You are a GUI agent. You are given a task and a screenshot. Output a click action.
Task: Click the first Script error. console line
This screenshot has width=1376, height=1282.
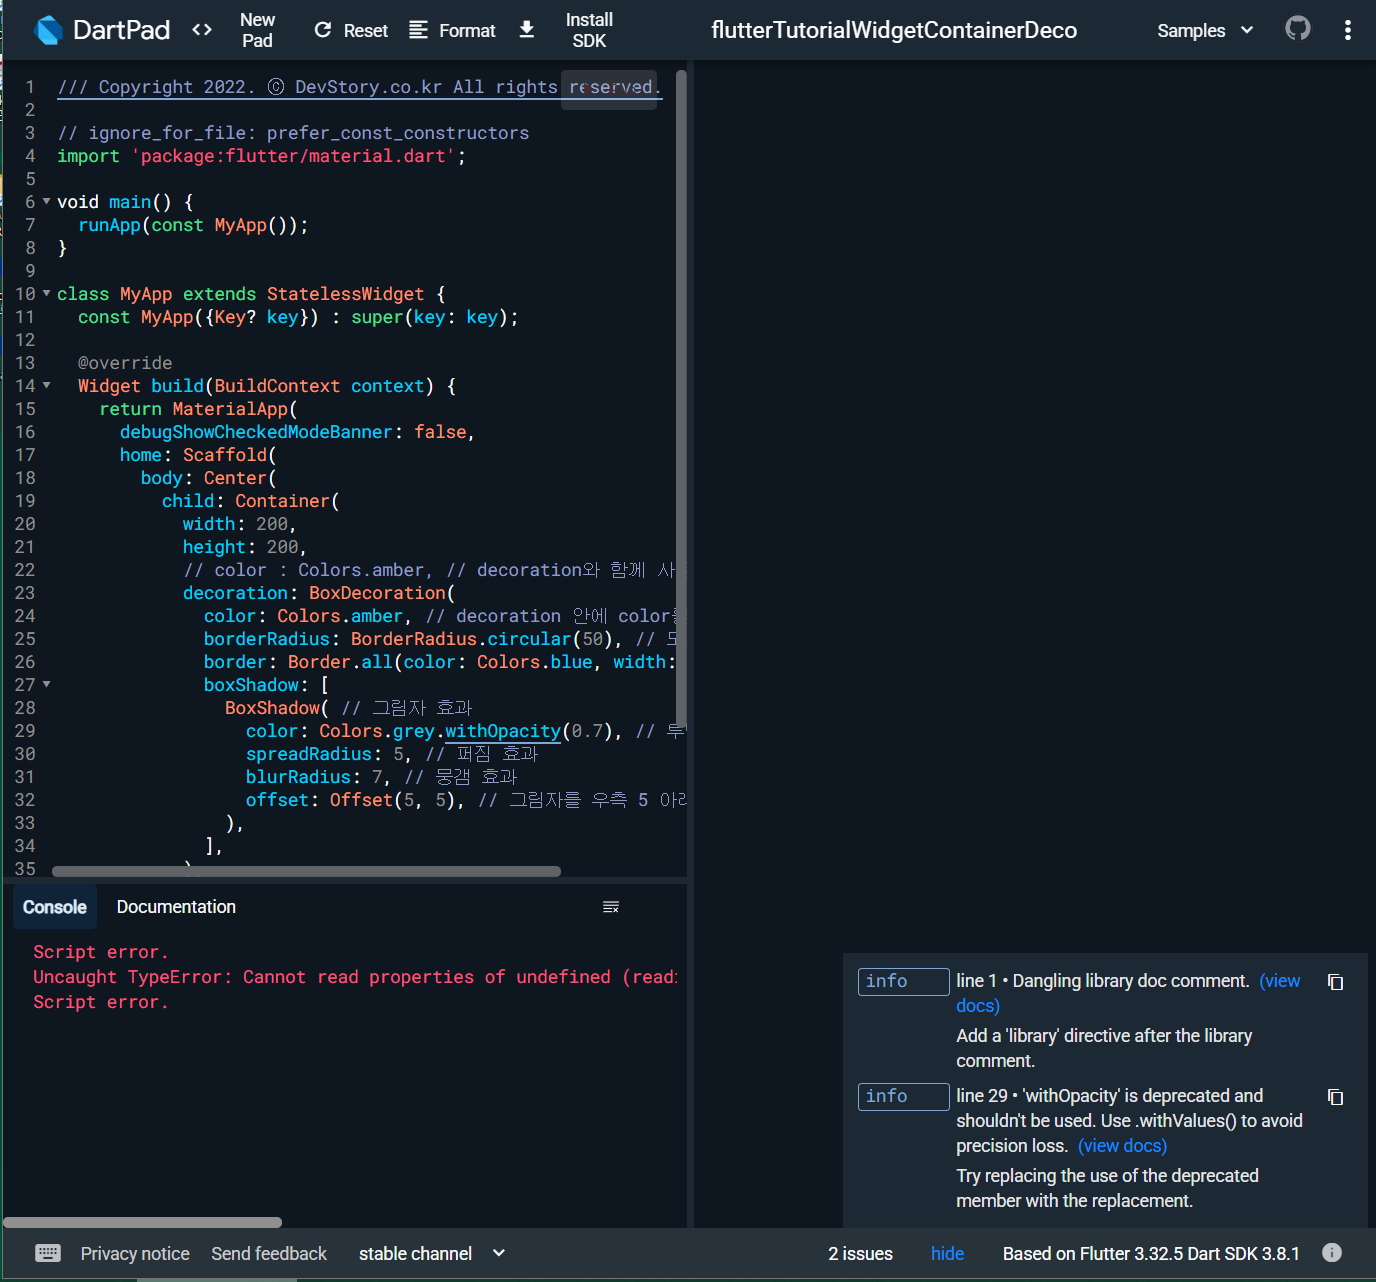[100, 952]
